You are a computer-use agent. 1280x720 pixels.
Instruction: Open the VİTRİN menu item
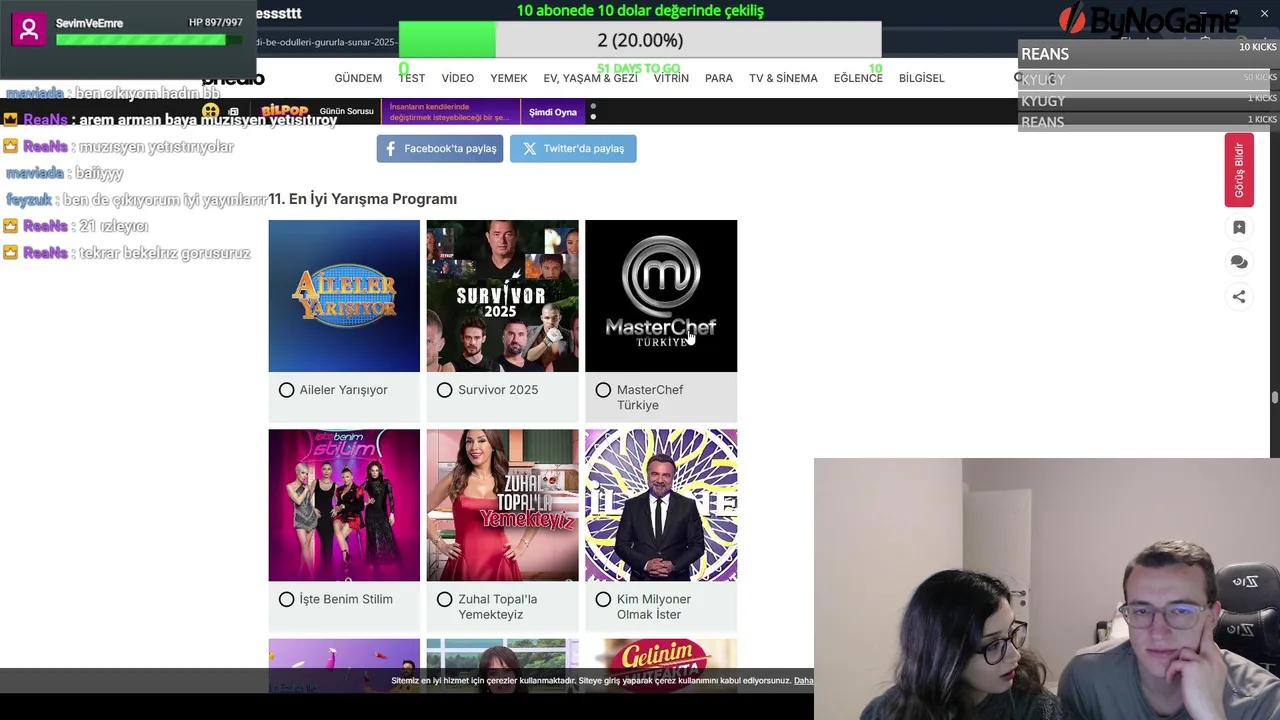pyautogui.click(x=671, y=78)
